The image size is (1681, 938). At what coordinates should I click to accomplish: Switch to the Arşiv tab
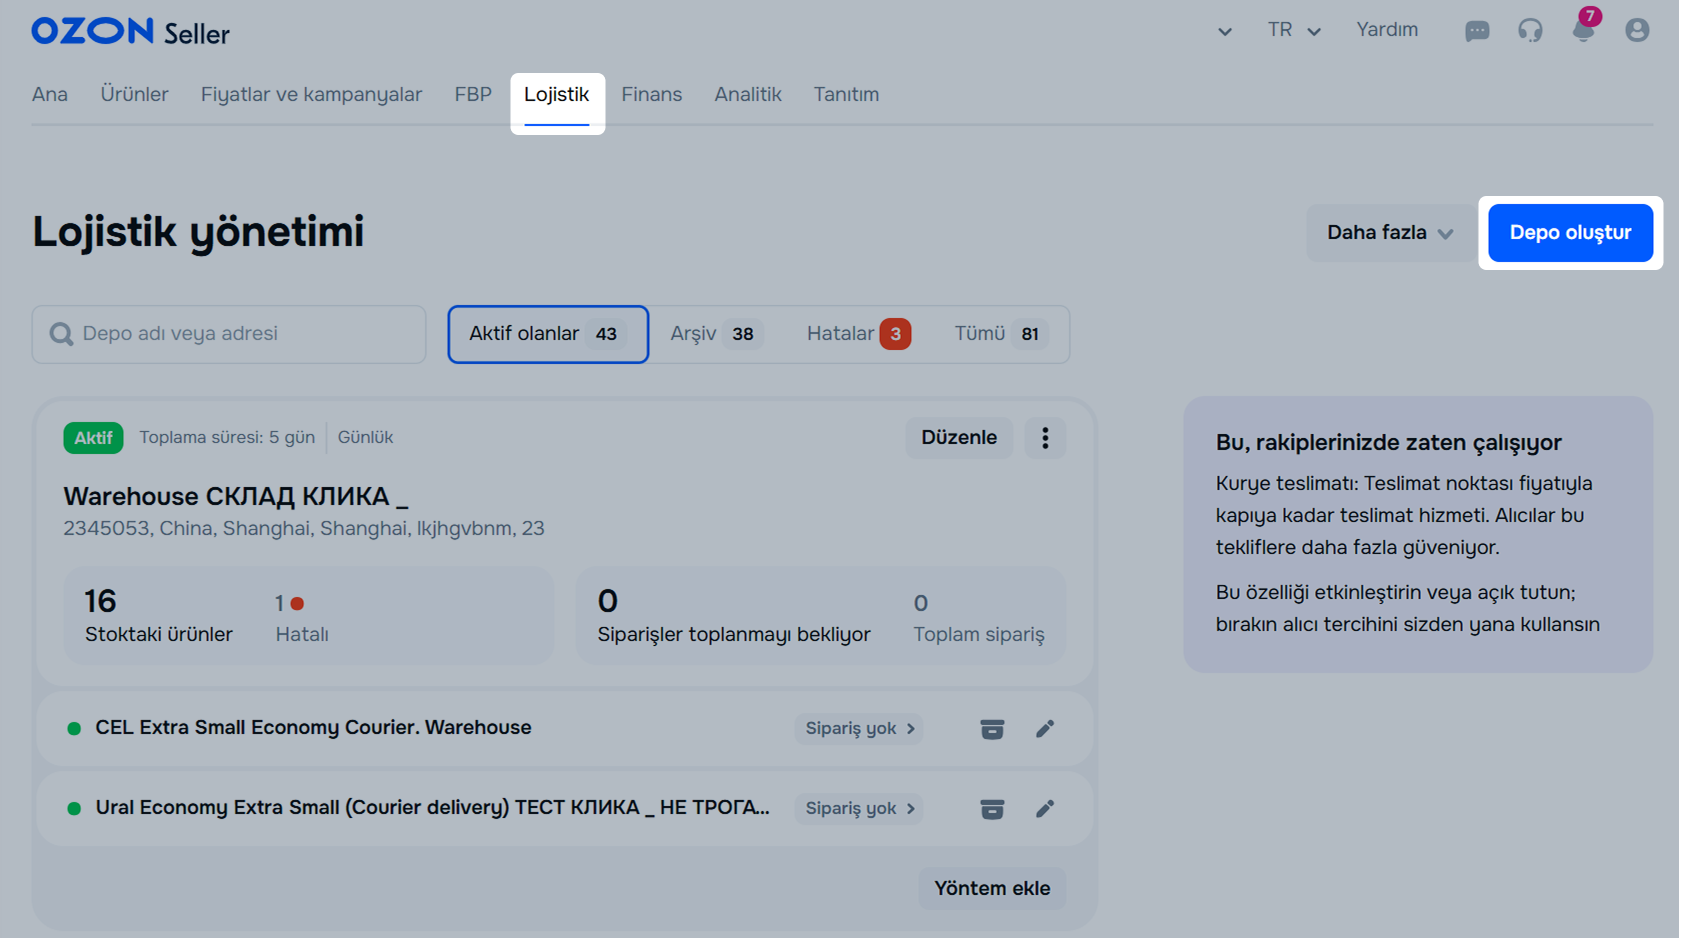(x=713, y=334)
